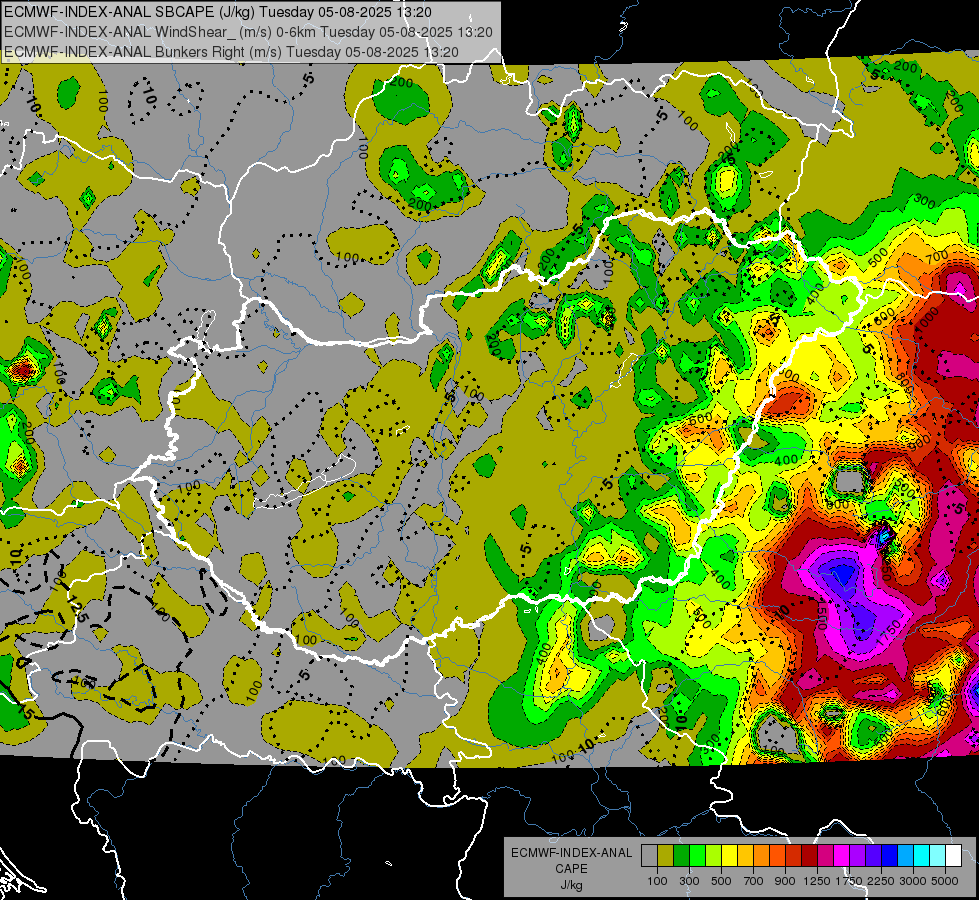
Task: Click the 1750 tick label on legend scale
Action: pos(849,881)
